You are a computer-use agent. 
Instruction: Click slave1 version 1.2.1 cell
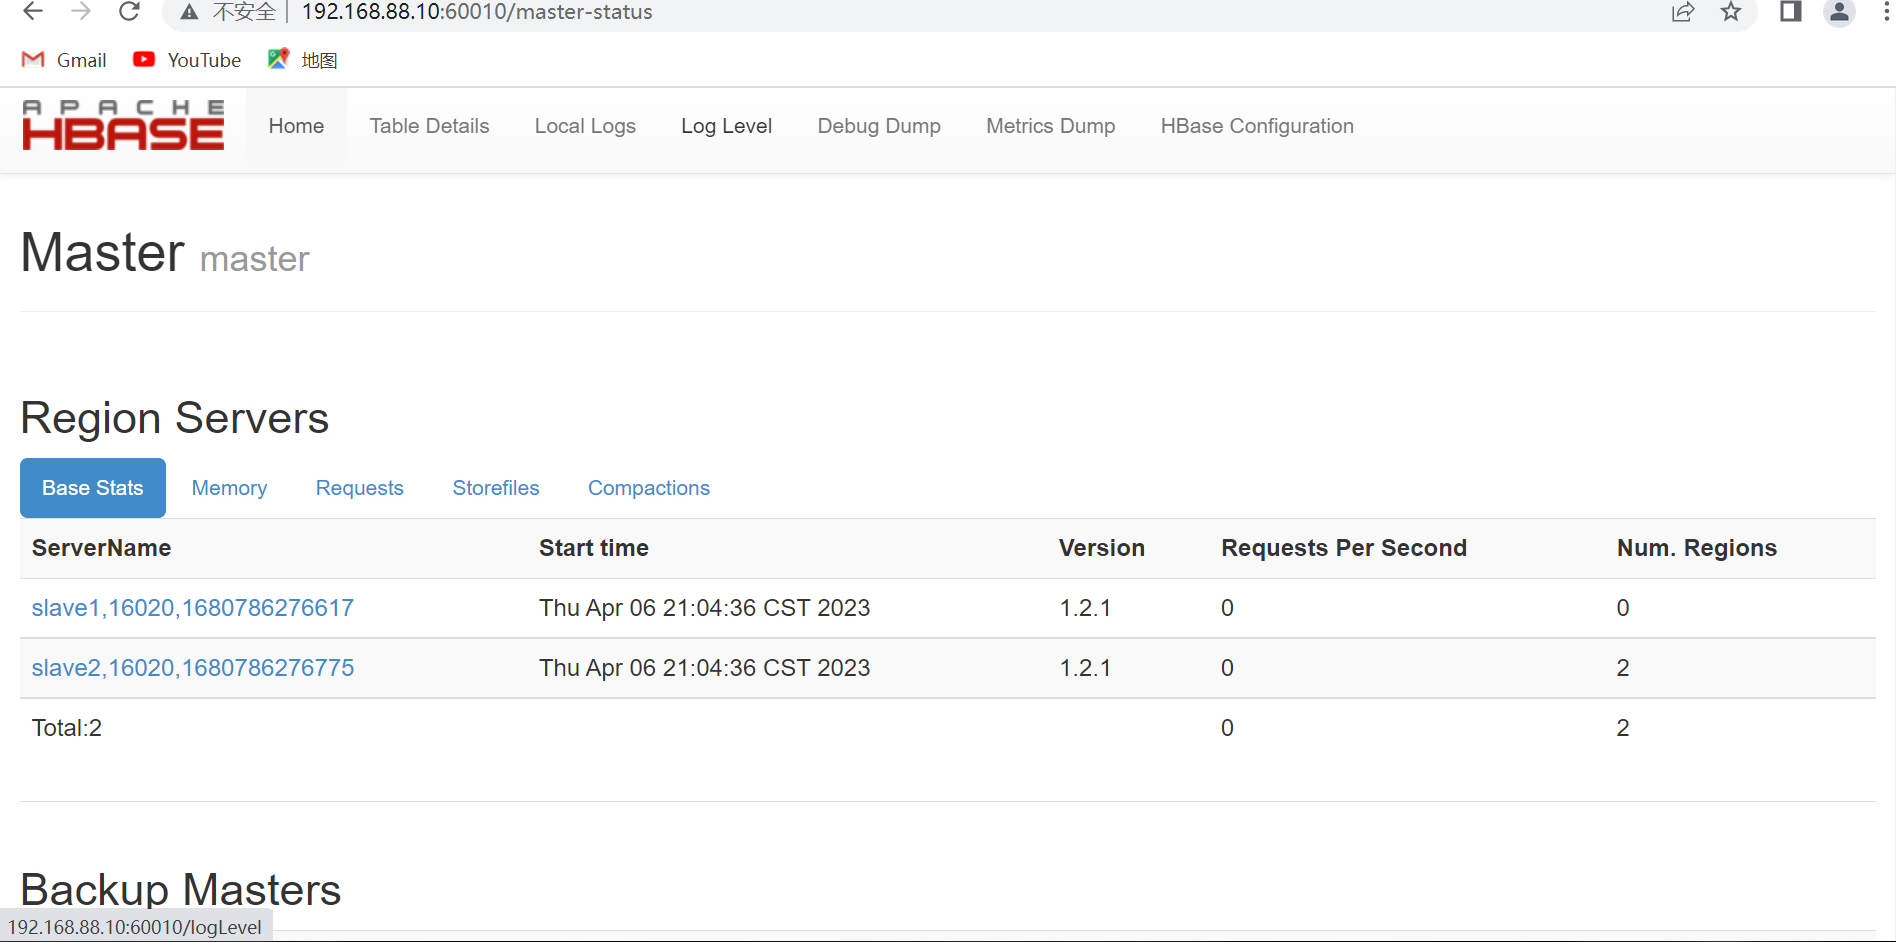tap(1085, 608)
